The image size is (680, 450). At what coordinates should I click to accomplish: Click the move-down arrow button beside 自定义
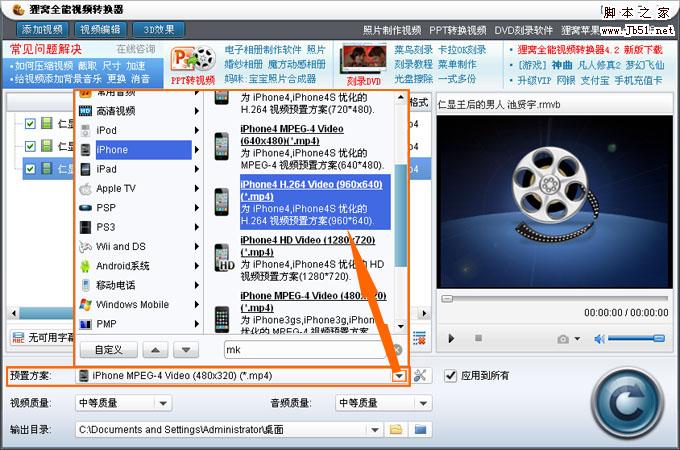tap(186, 350)
